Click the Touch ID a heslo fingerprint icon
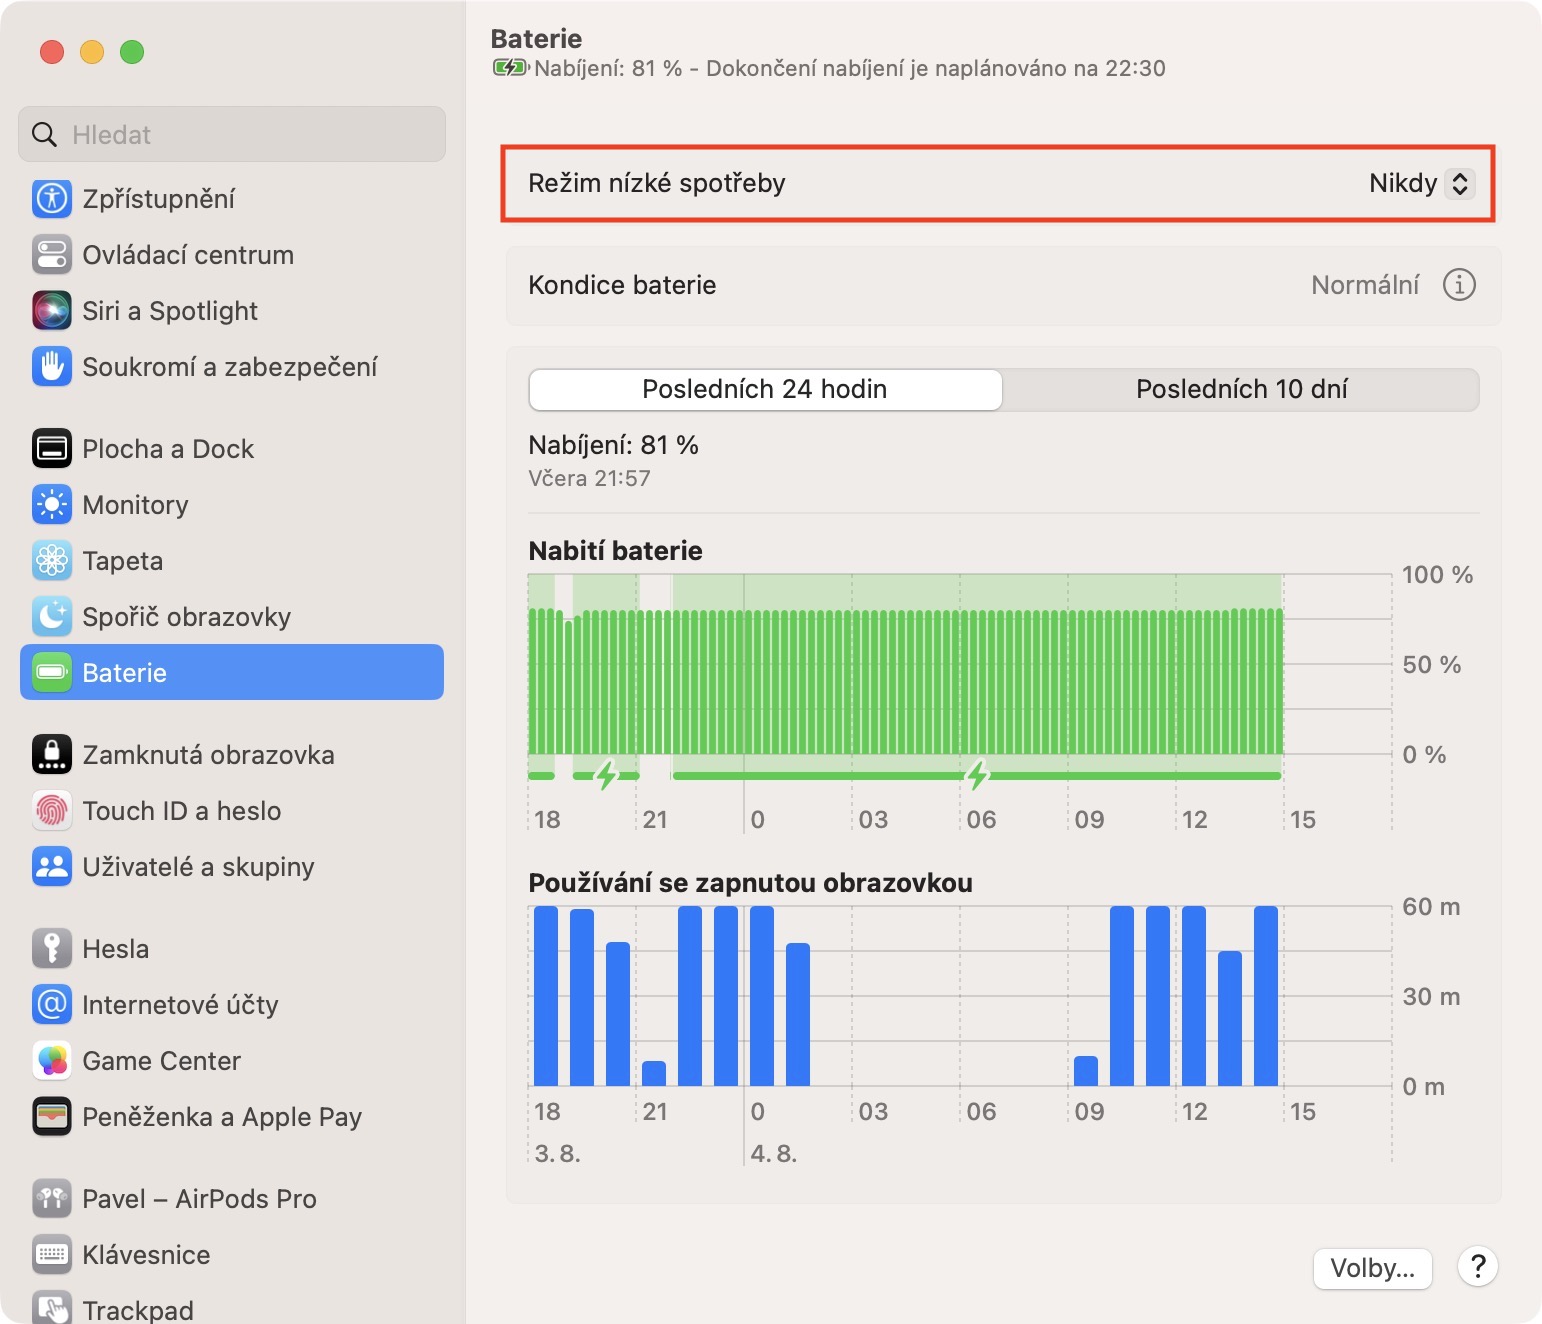This screenshot has height=1324, width=1542. click(52, 810)
